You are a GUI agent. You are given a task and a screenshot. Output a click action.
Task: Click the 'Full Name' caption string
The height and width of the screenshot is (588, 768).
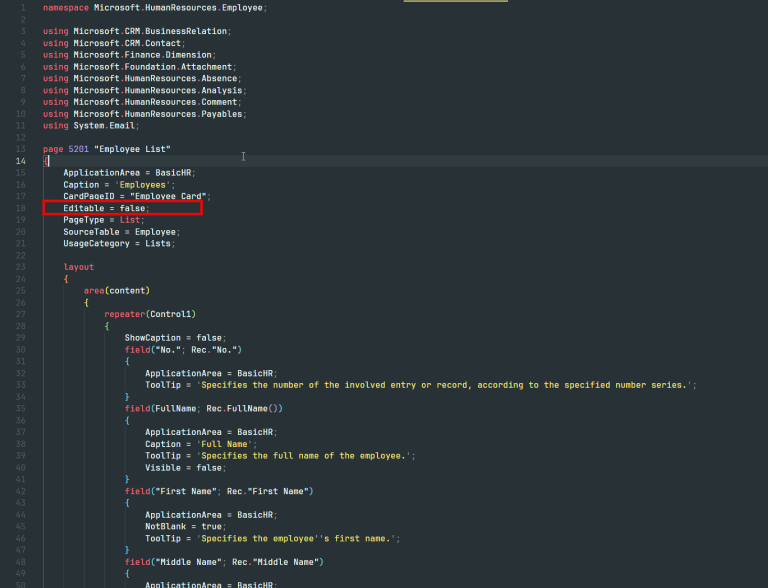coord(224,444)
